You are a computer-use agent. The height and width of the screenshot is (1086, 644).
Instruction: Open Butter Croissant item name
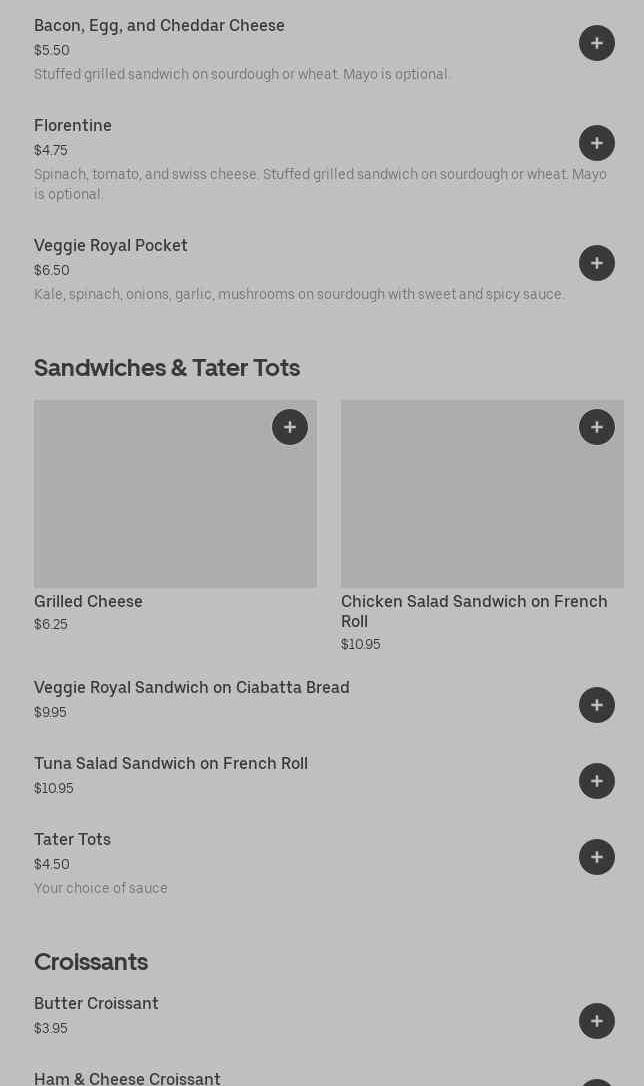click(96, 1004)
